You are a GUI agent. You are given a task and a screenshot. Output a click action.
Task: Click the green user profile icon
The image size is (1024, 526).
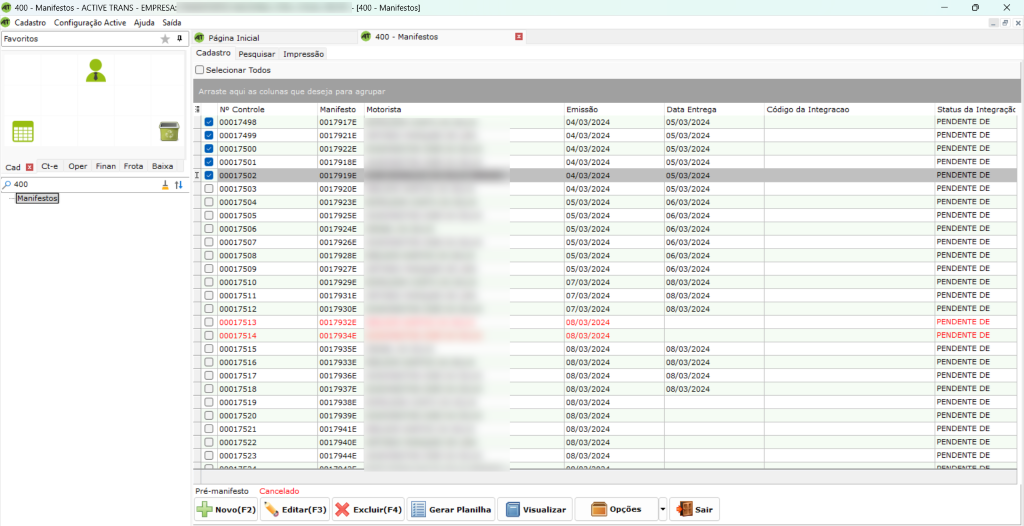[96, 70]
